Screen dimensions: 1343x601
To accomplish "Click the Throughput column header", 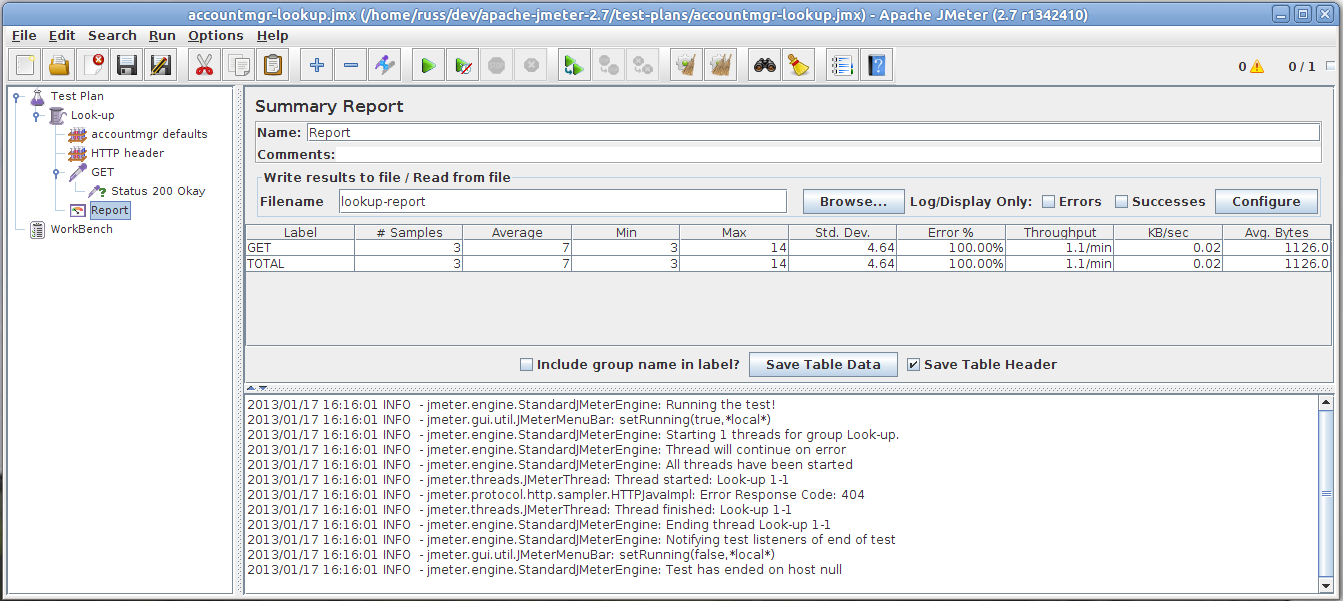I will tap(1059, 233).
